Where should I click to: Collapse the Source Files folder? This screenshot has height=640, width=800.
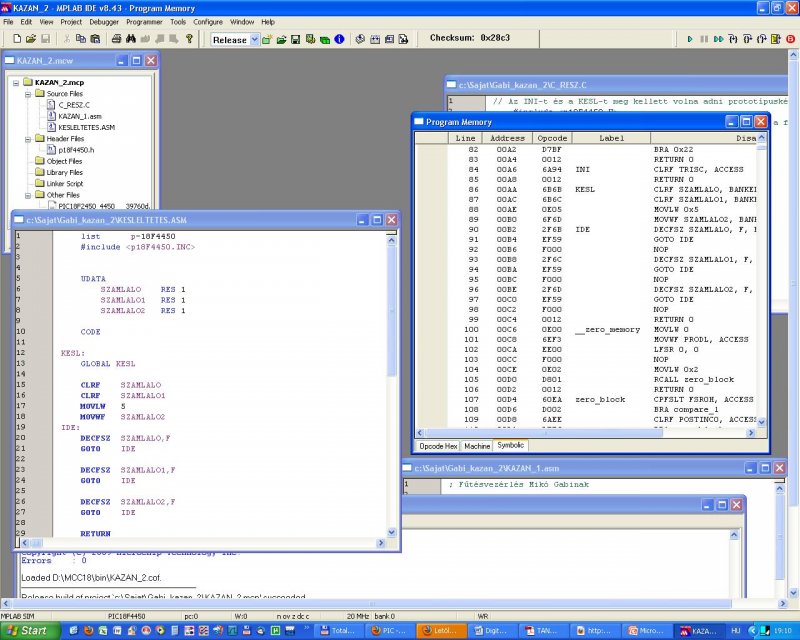pos(28,93)
